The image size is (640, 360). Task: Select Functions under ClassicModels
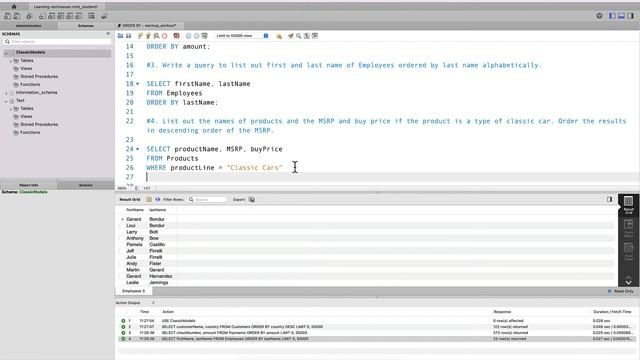point(30,84)
